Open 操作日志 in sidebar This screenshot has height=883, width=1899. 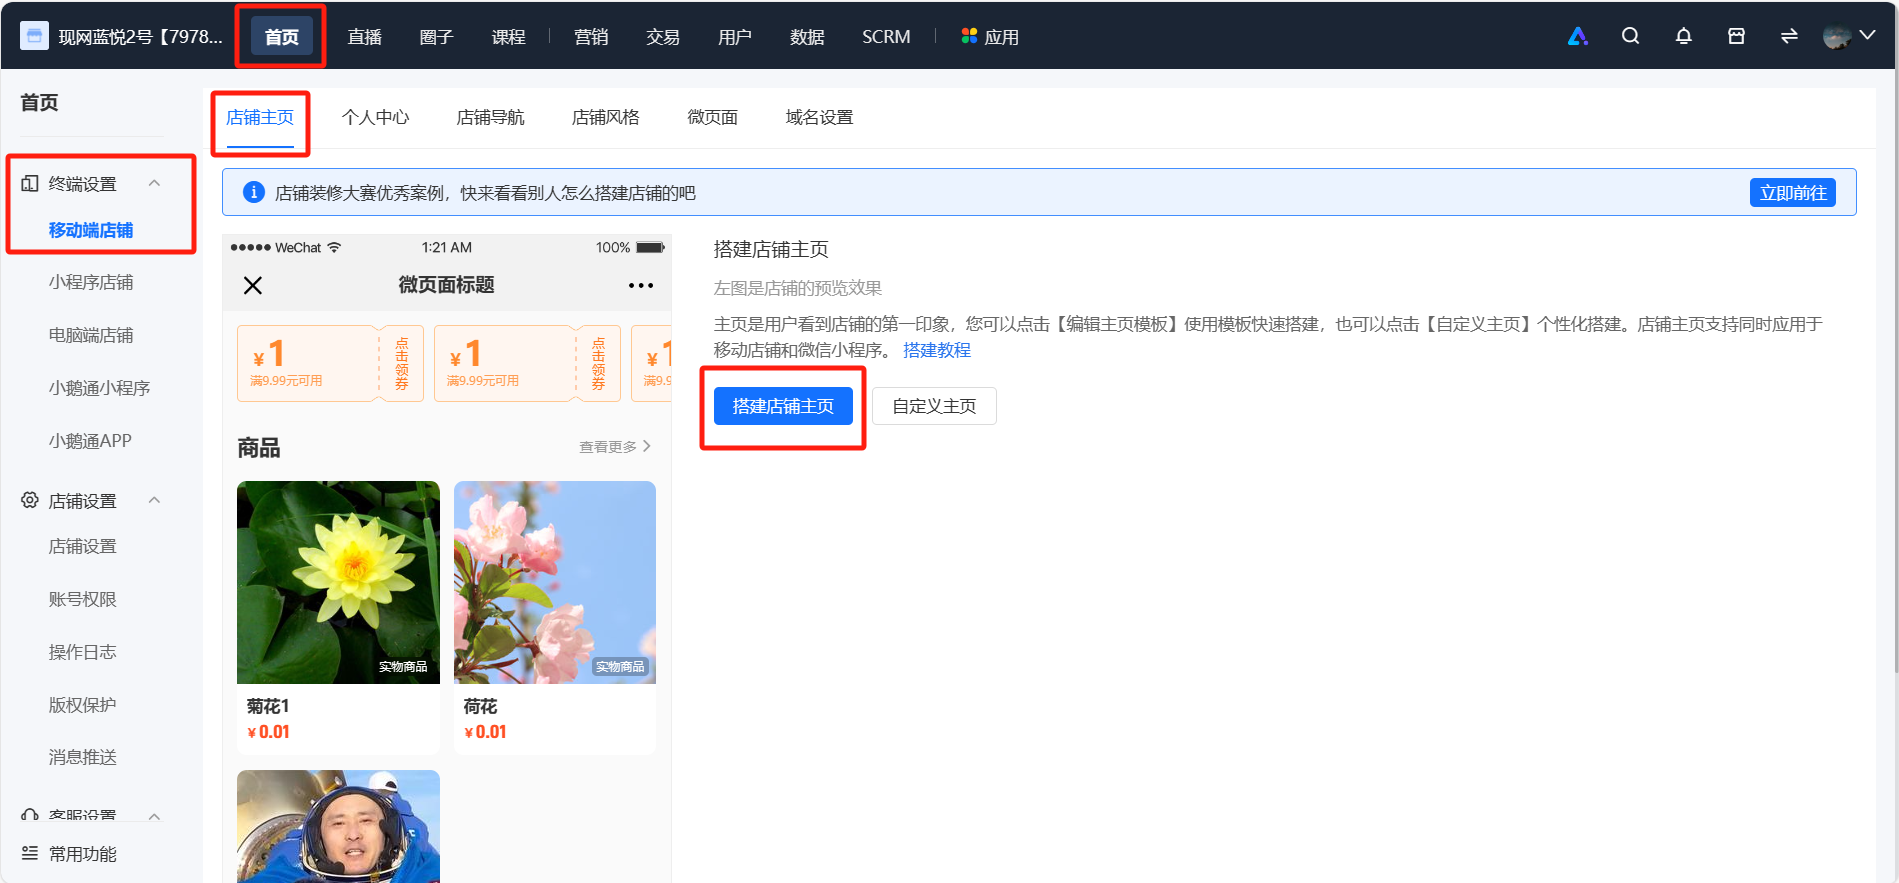click(x=83, y=652)
